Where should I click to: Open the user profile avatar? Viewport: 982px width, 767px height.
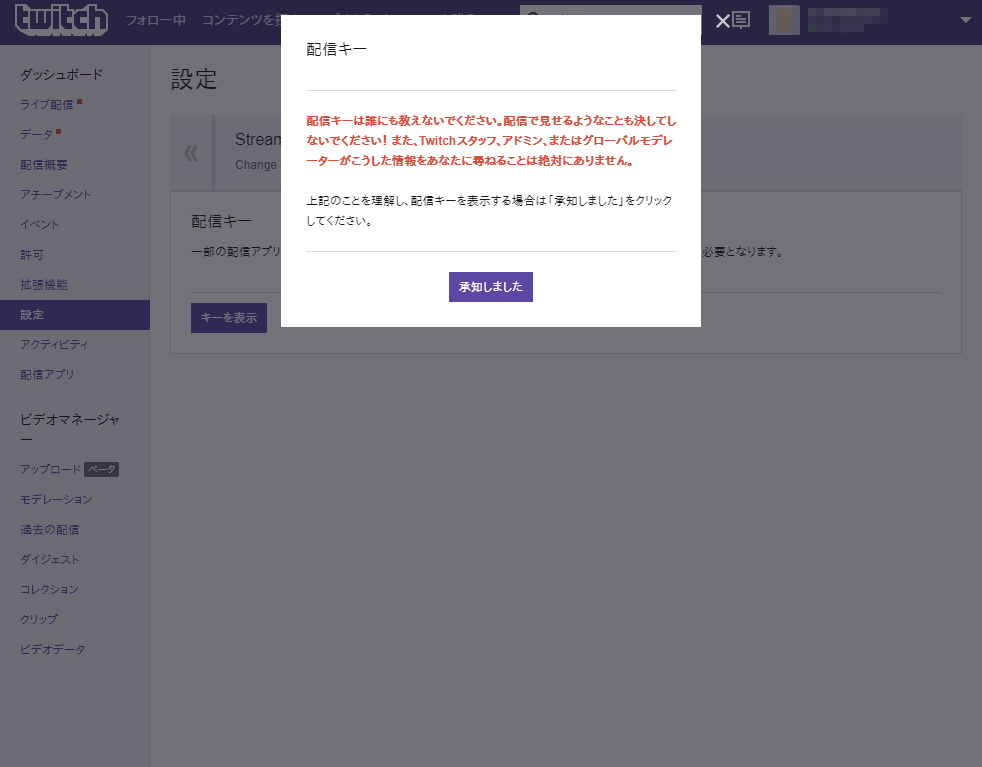tap(784, 19)
